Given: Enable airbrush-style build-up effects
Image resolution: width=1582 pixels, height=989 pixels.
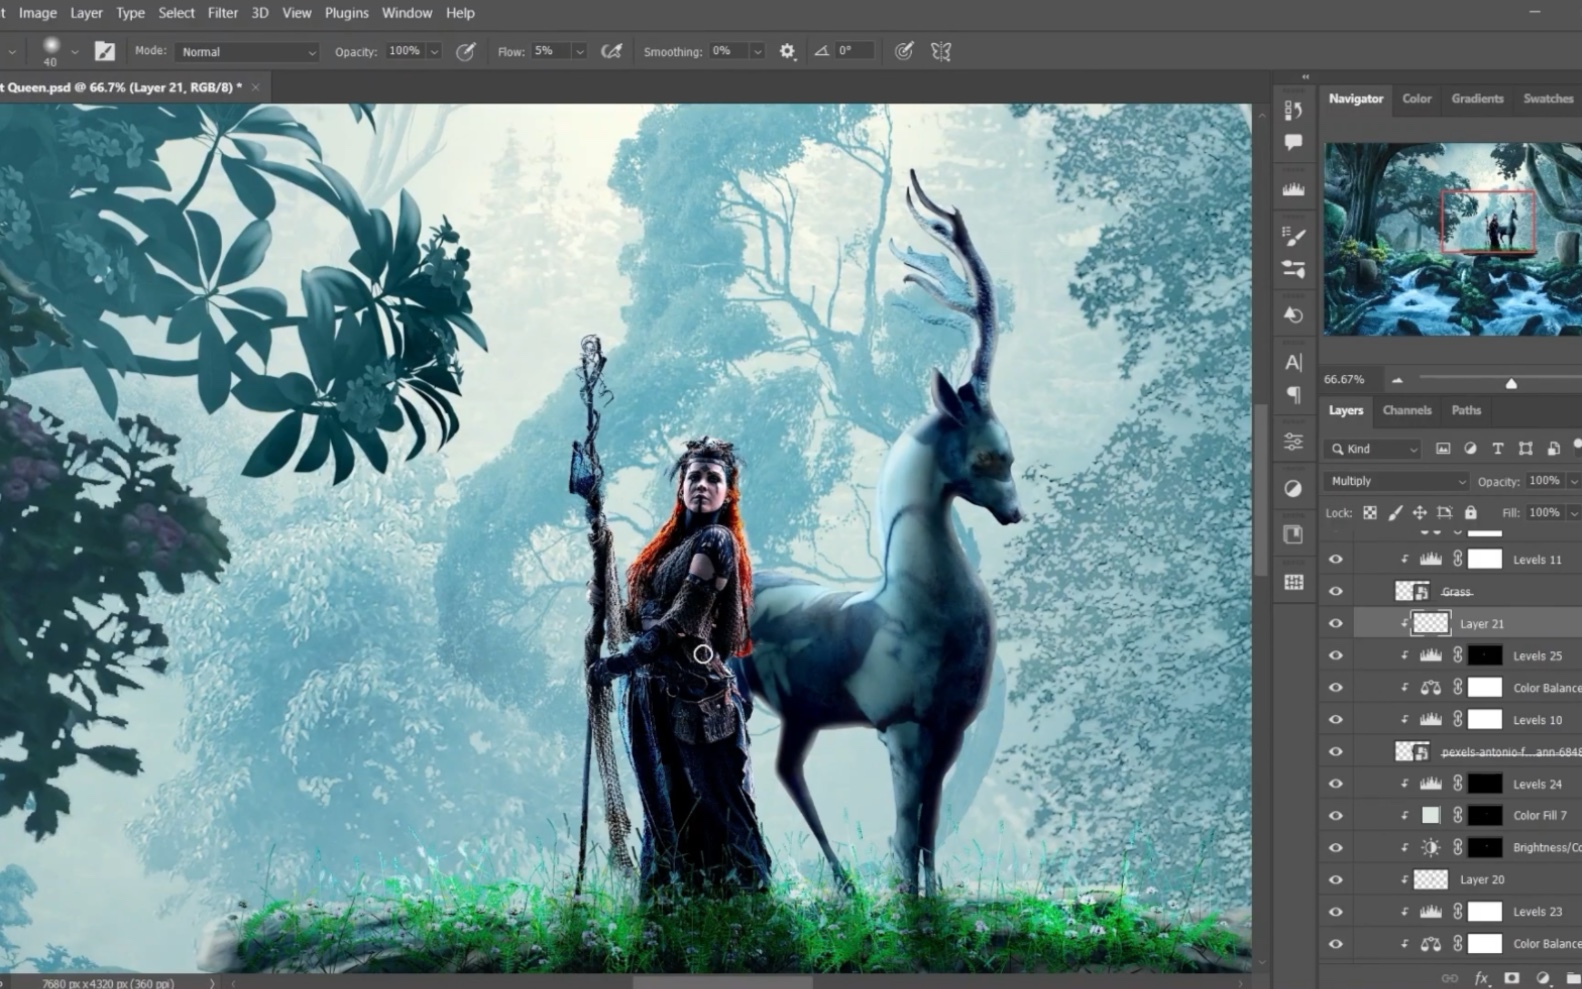Looking at the screenshot, I should tap(611, 51).
